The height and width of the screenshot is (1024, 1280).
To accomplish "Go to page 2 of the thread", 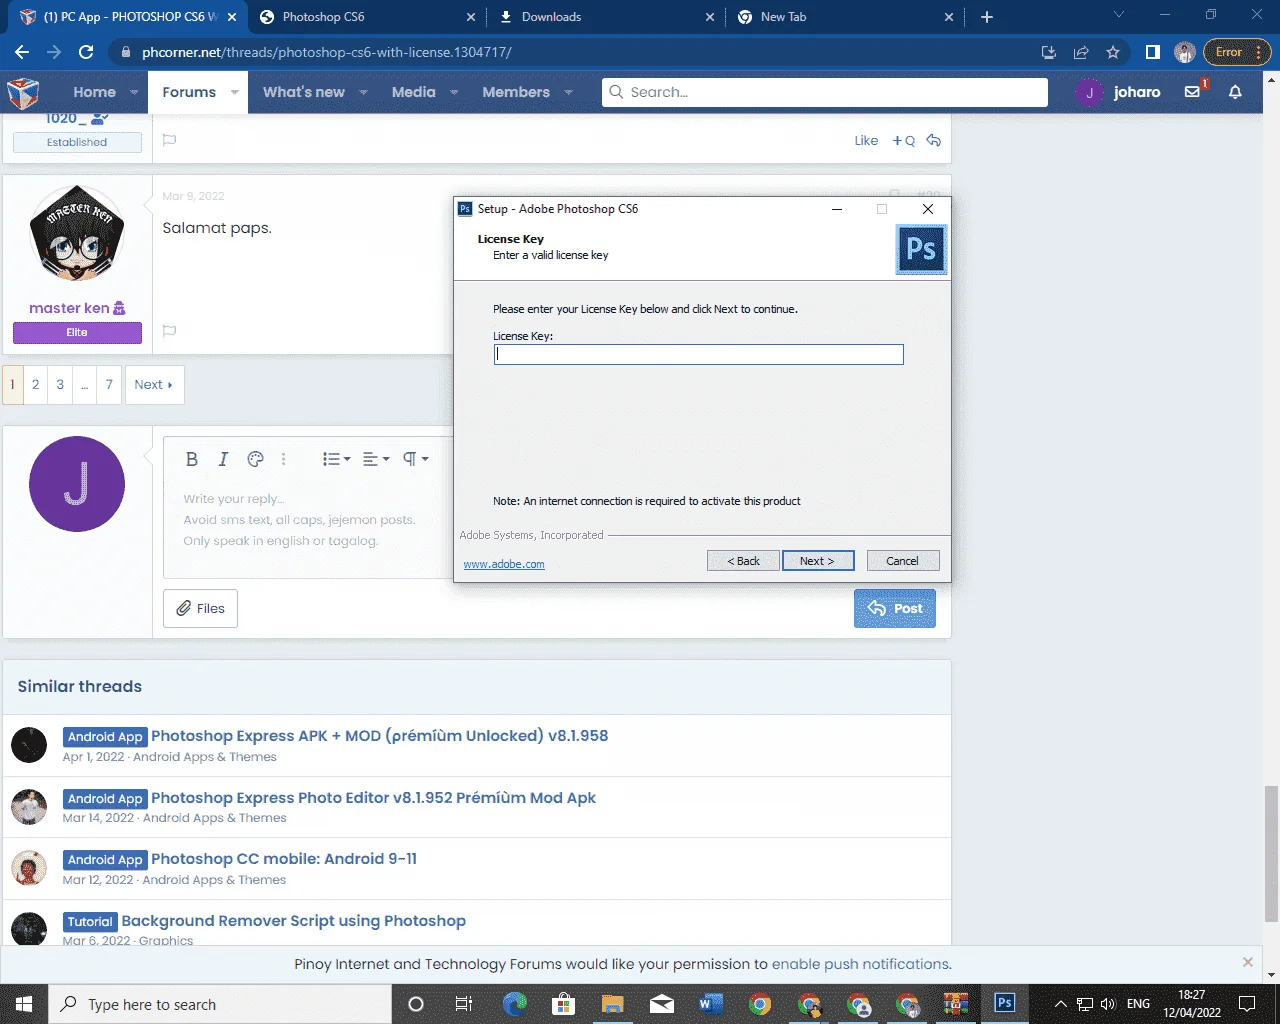I will [36, 385].
